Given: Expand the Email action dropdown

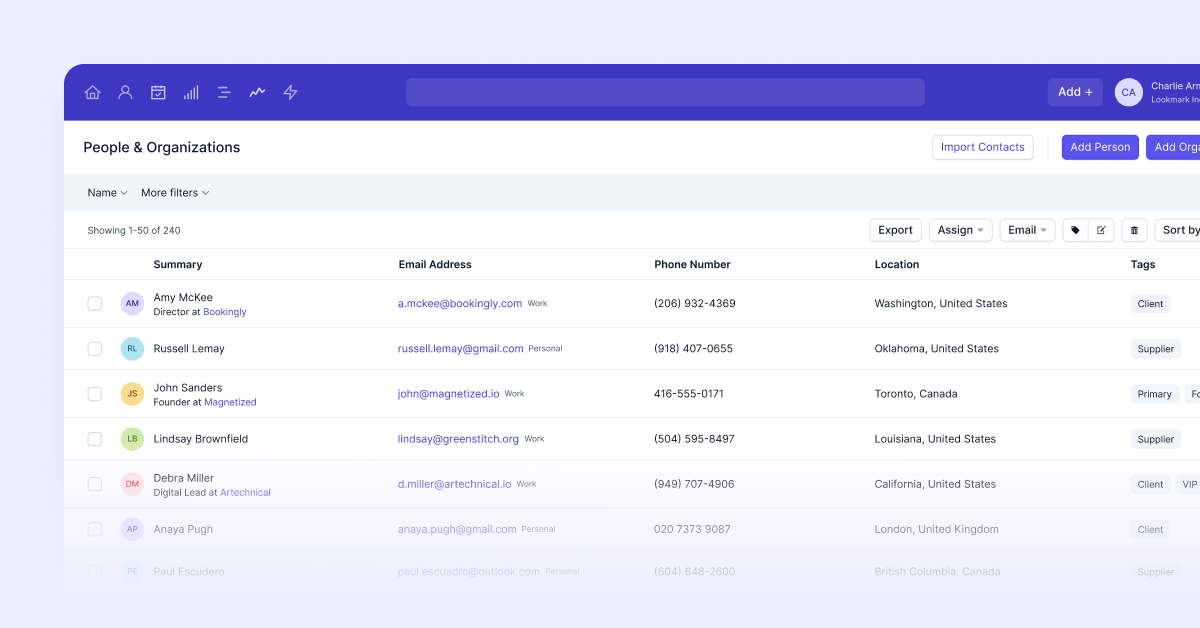Looking at the screenshot, I should coord(1026,230).
